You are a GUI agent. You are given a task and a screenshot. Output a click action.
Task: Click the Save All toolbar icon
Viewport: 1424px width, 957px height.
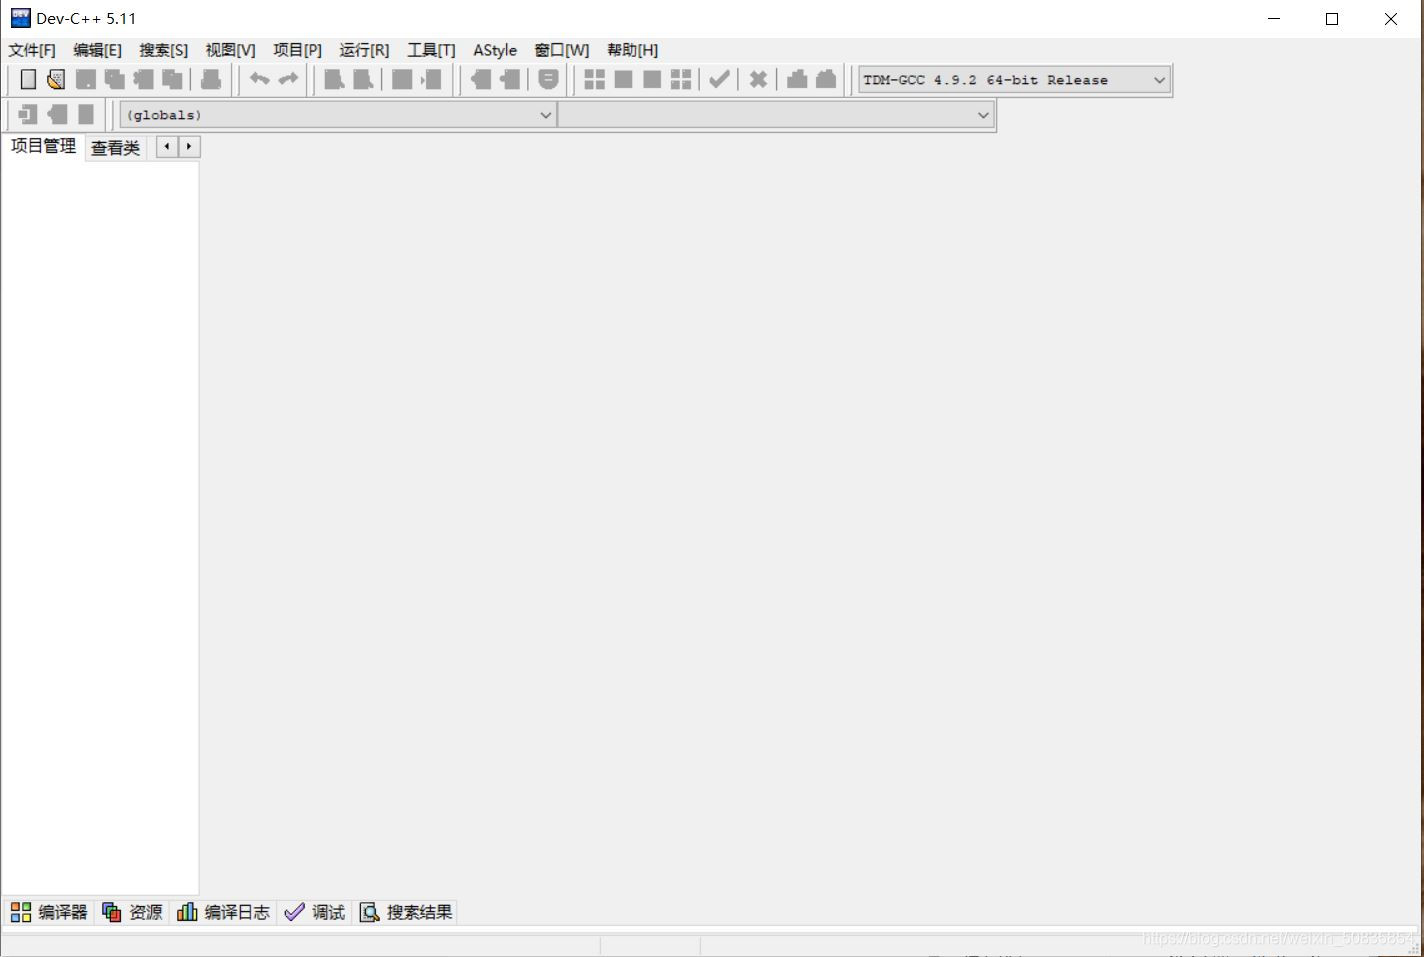pos(115,80)
